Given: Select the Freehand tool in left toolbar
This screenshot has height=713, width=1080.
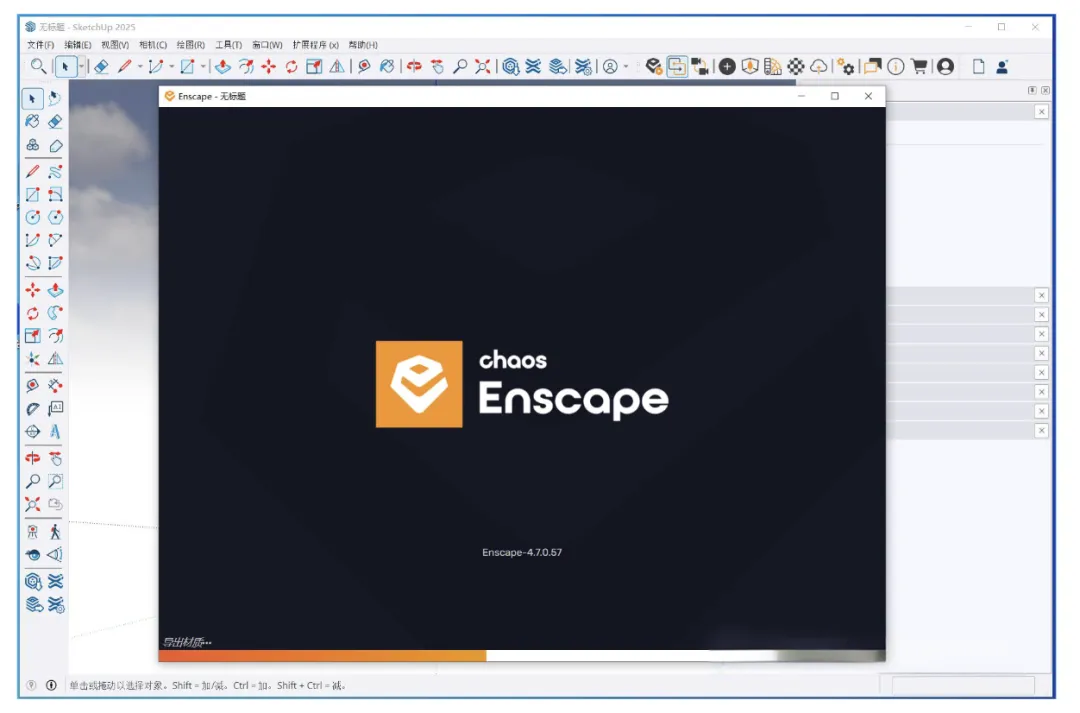Looking at the screenshot, I should click(55, 172).
